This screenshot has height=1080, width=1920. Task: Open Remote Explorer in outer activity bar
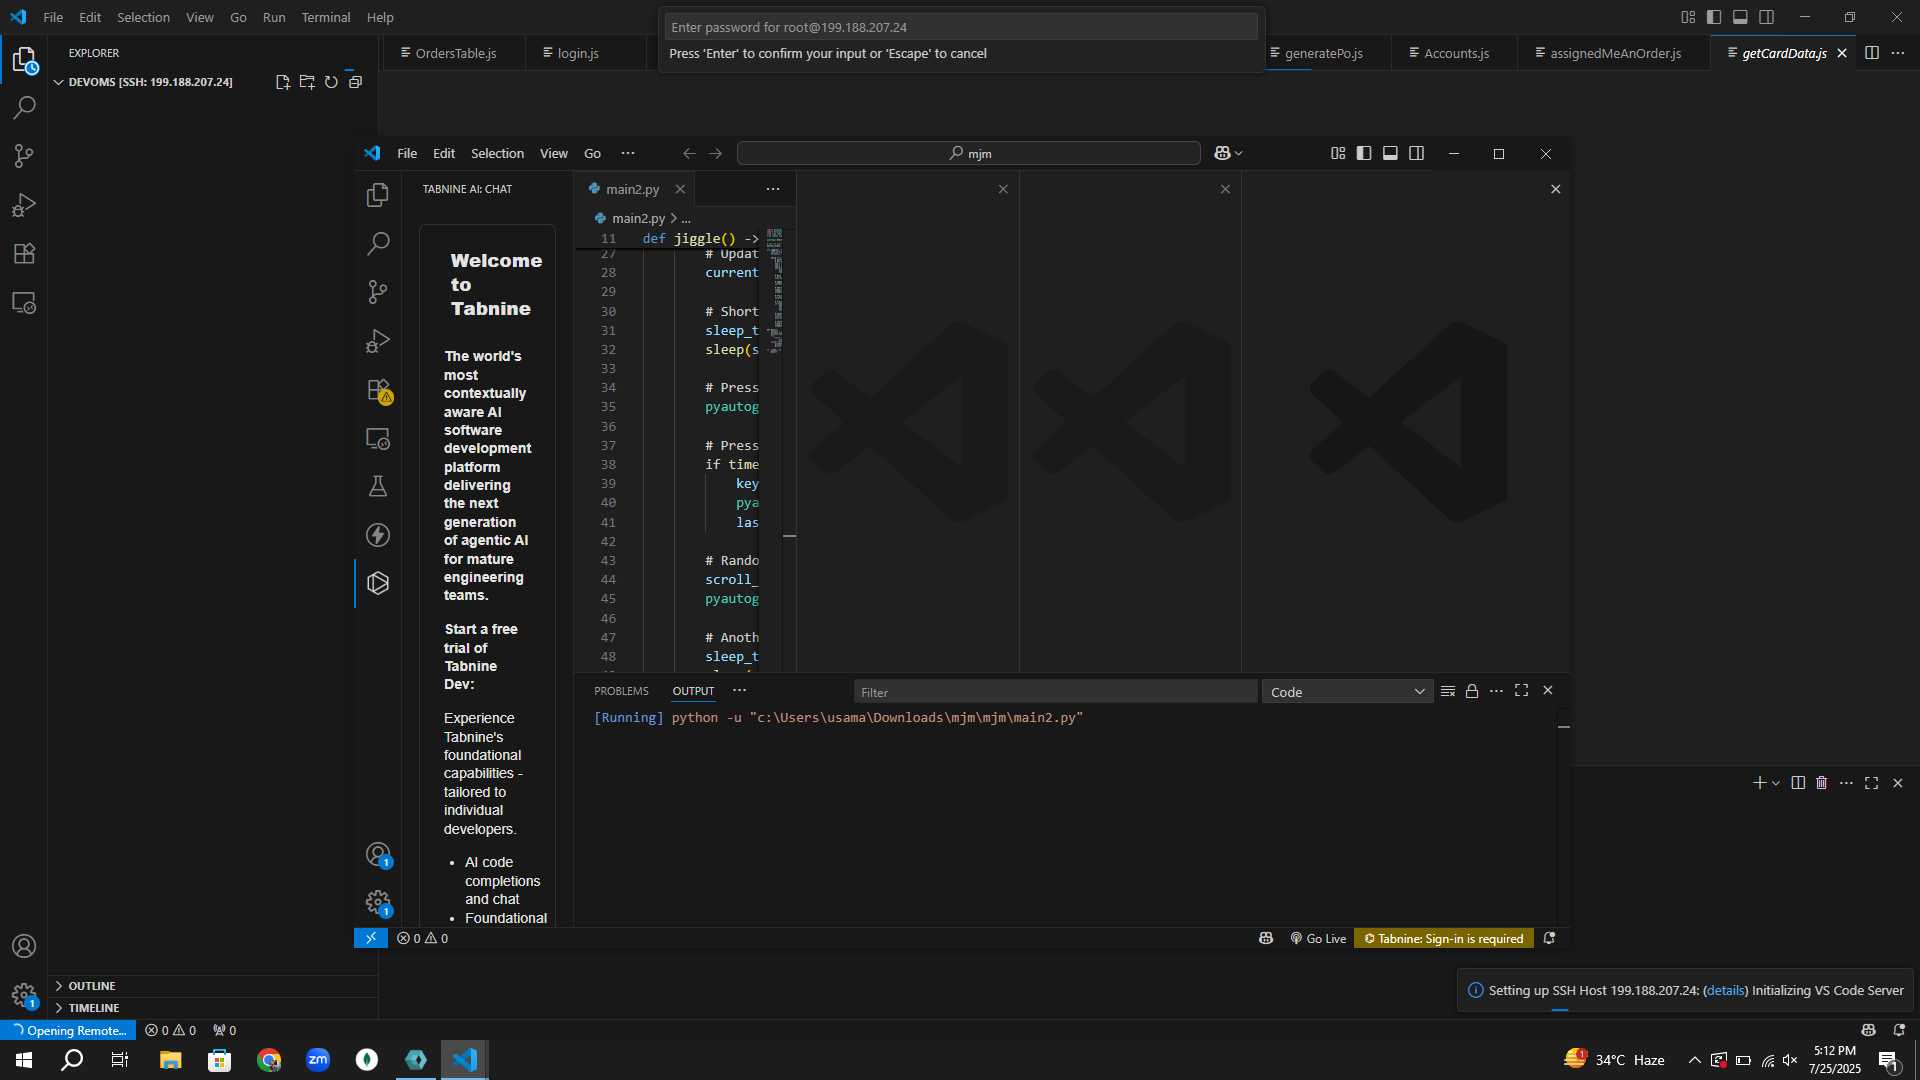(x=24, y=303)
